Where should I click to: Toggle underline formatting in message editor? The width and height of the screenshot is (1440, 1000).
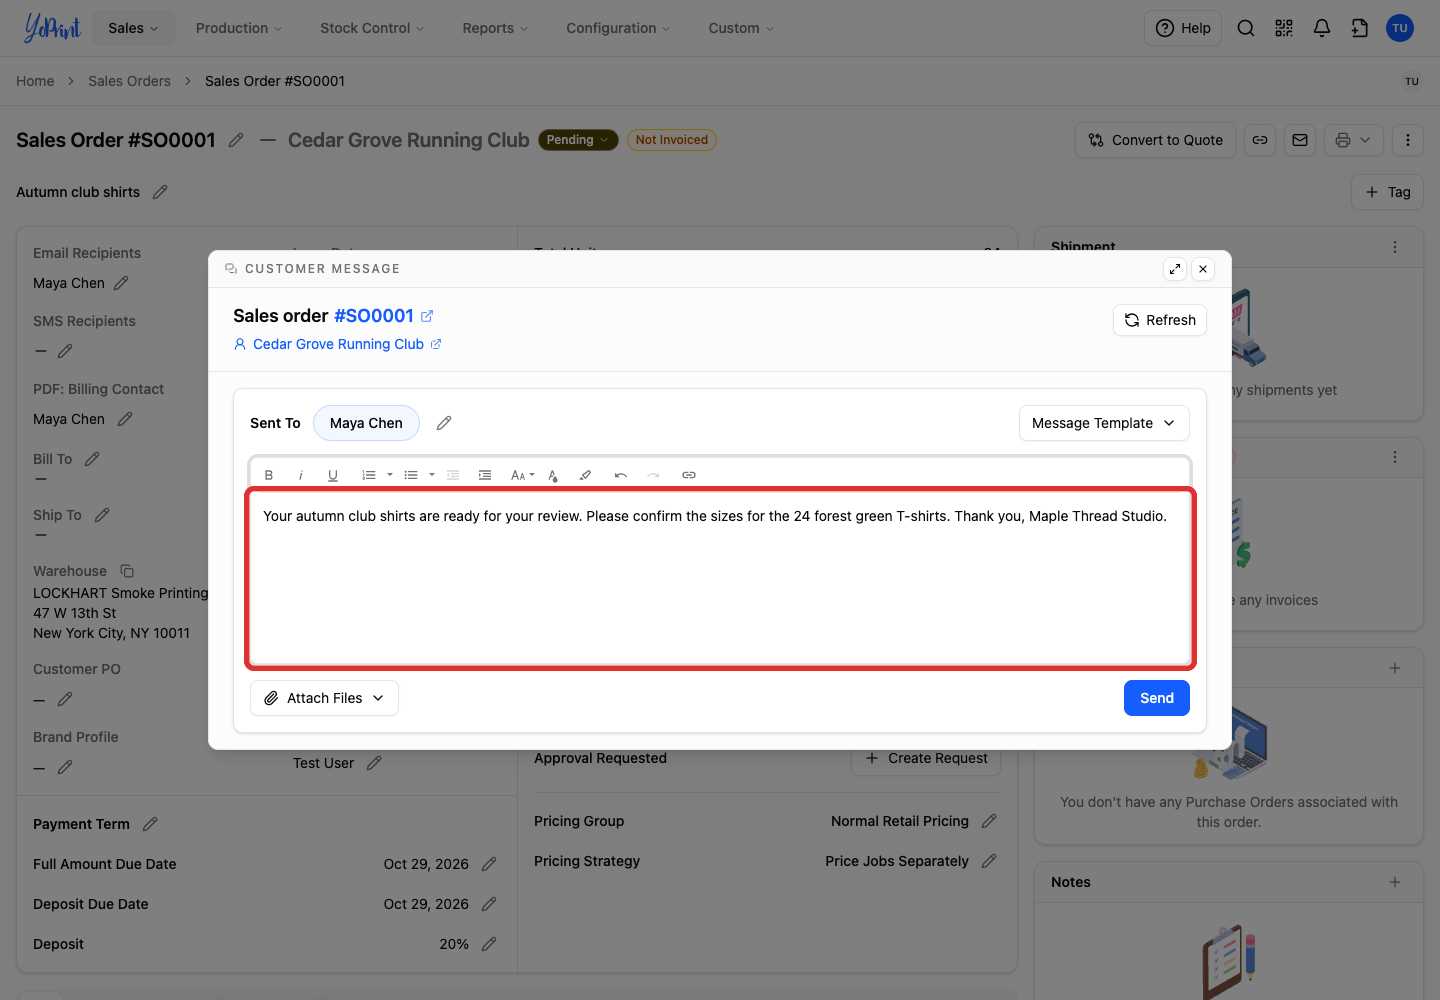[333, 475]
